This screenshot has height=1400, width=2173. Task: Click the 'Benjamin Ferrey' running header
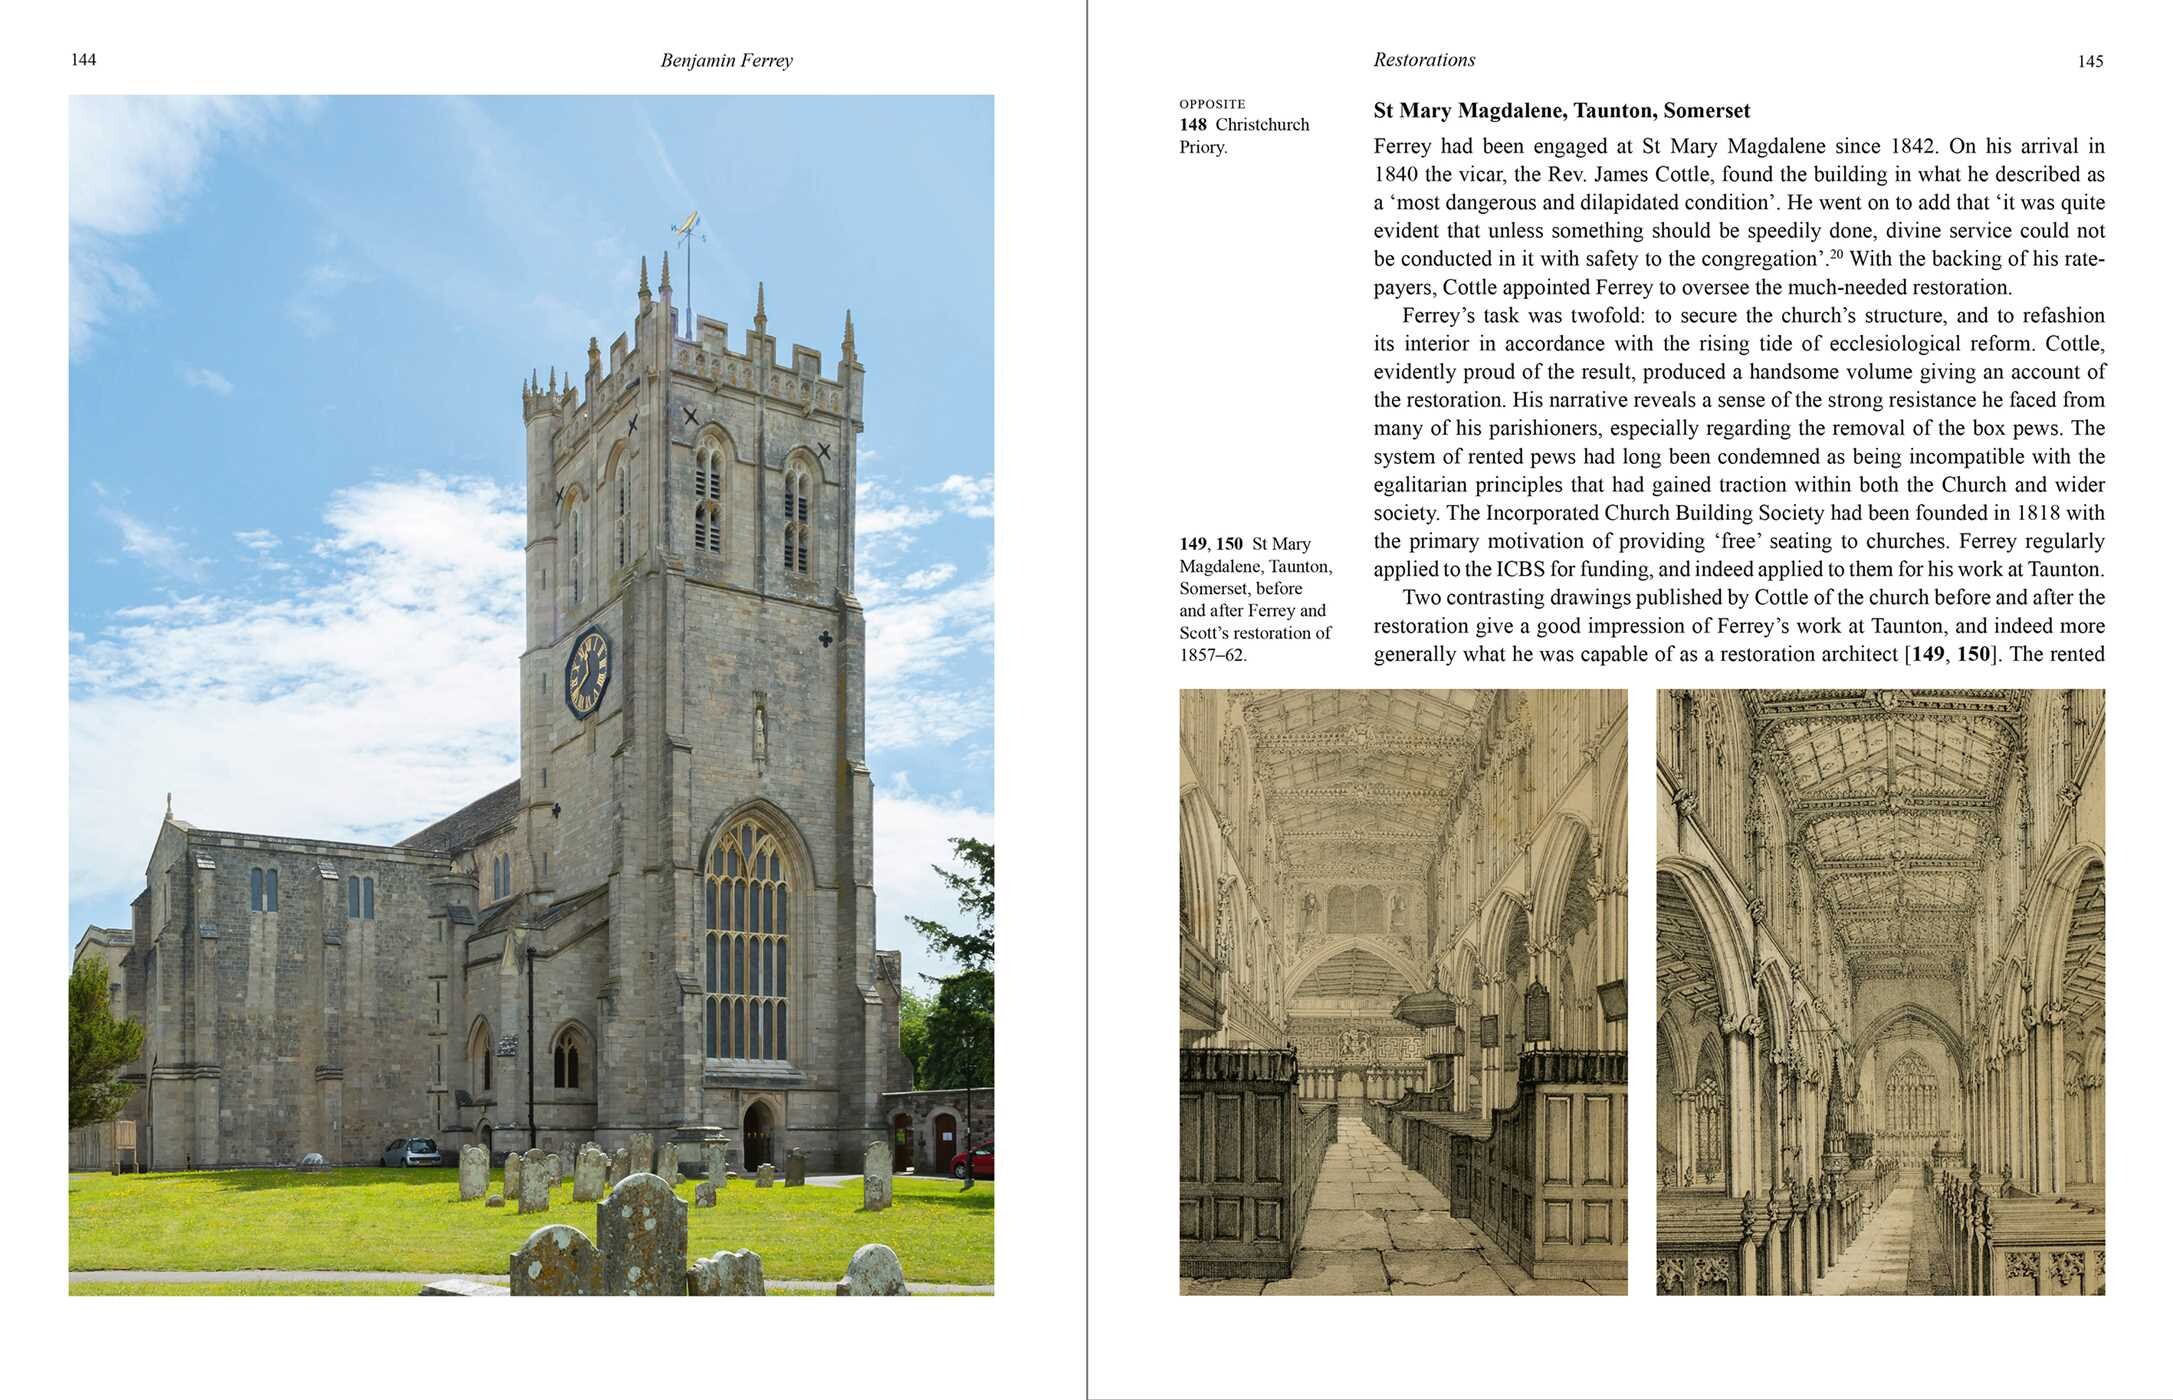point(726,61)
